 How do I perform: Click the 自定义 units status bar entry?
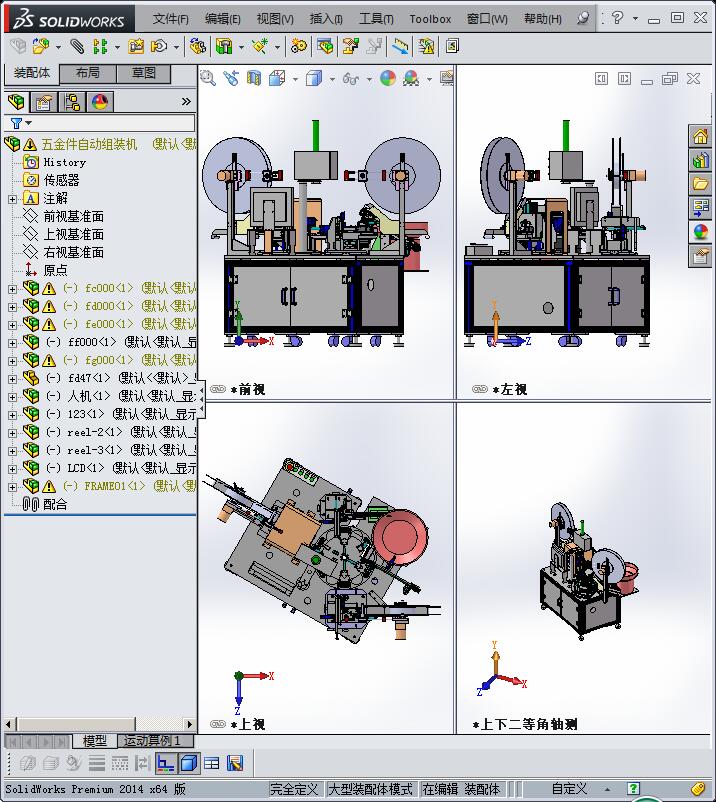(569, 789)
